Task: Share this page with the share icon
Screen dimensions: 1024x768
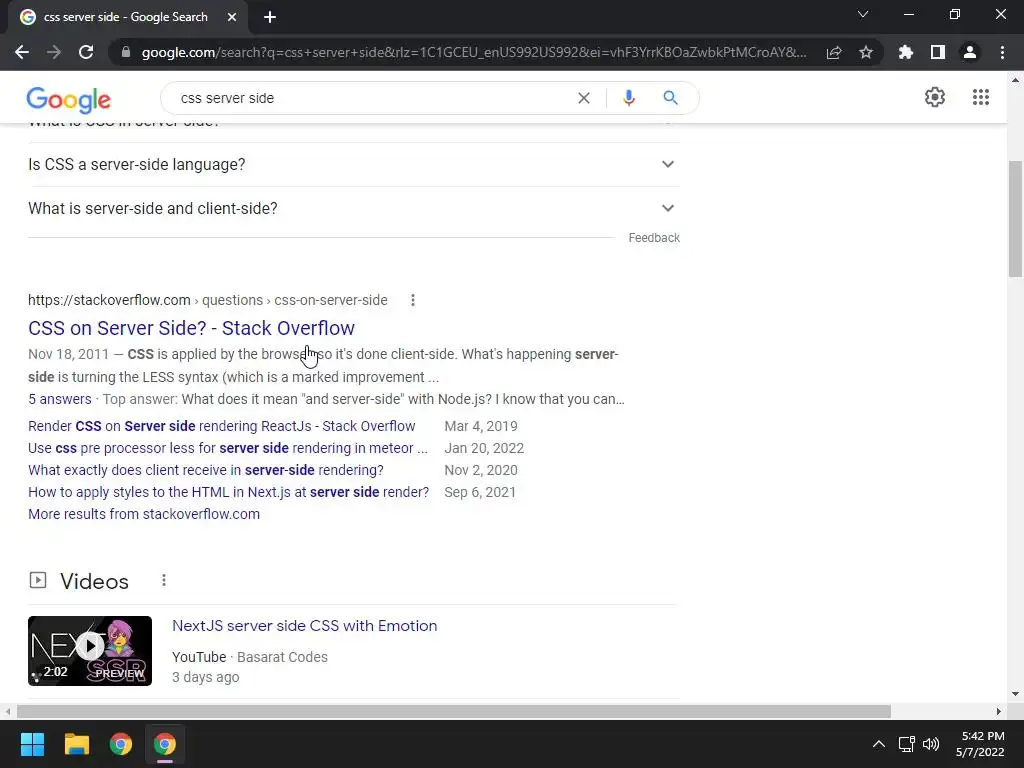Action: [834, 52]
